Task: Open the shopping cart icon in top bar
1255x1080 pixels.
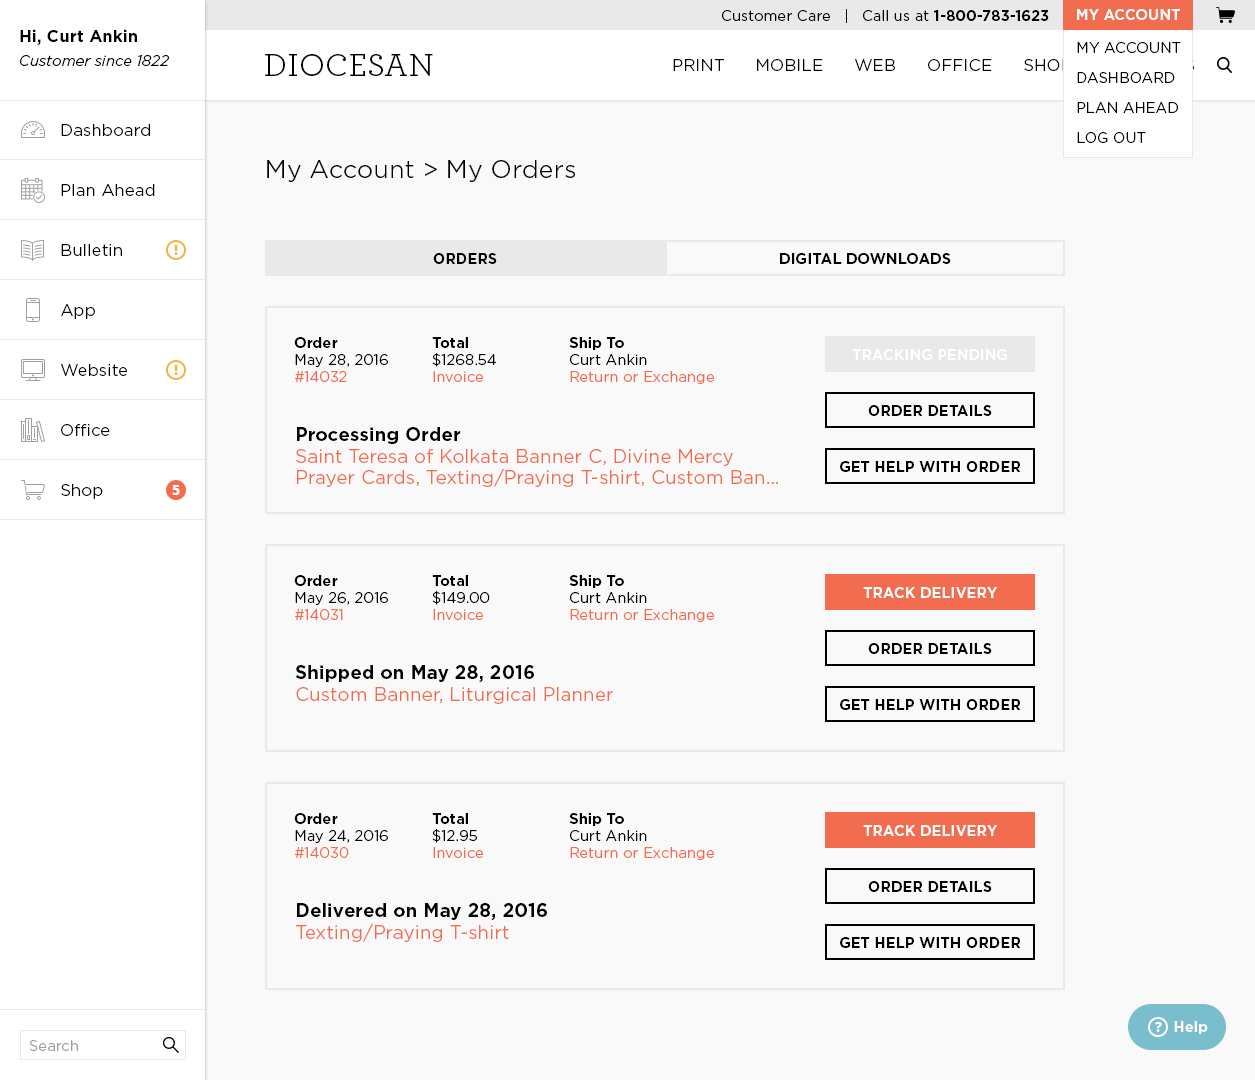Action: coord(1225,15)
